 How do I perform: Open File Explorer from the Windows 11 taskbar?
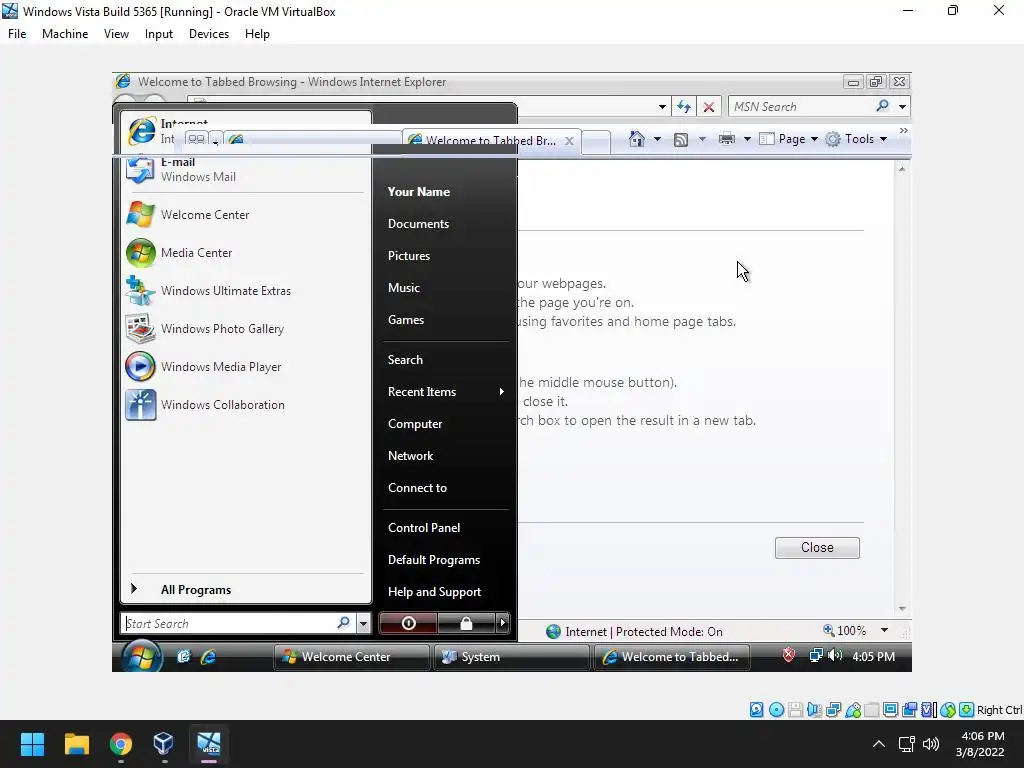coord(76,744)
